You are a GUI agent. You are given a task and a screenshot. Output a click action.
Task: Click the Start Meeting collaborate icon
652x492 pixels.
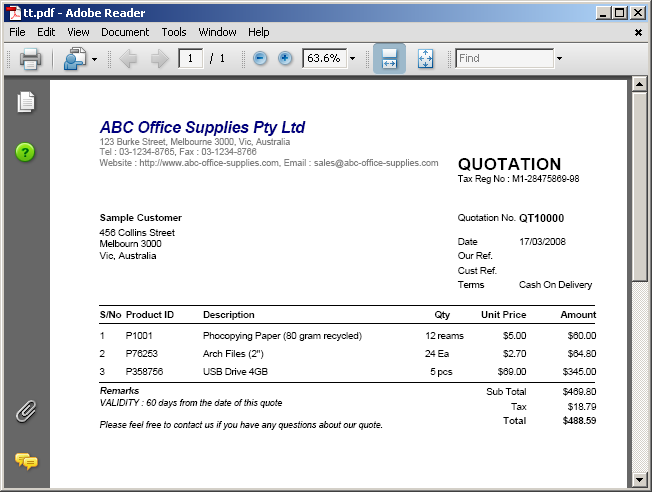(x=75, y=59)
